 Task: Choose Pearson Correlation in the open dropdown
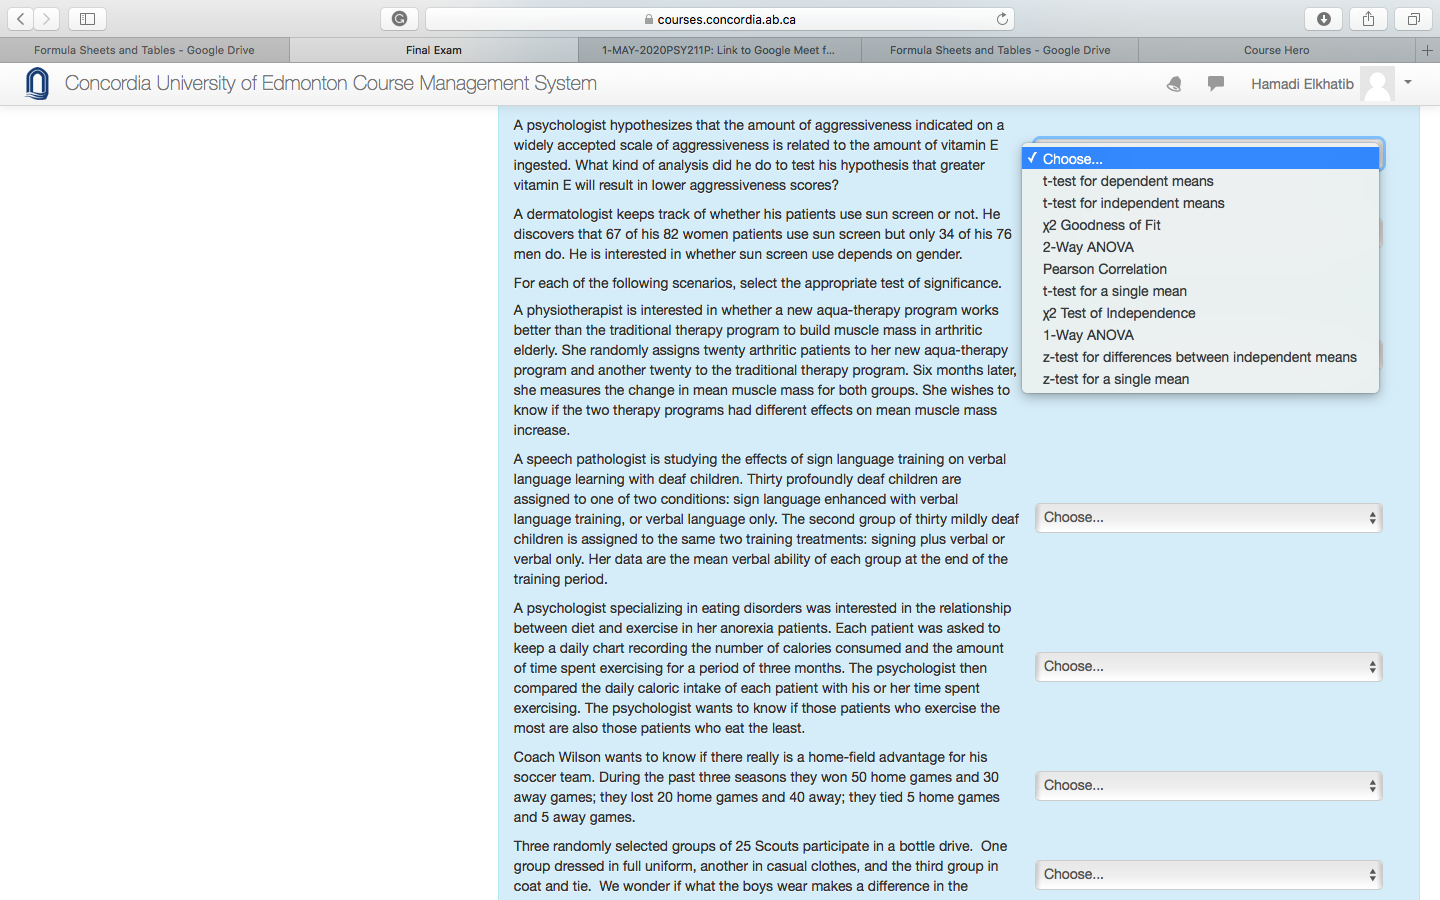click(x=1104, y=269)
